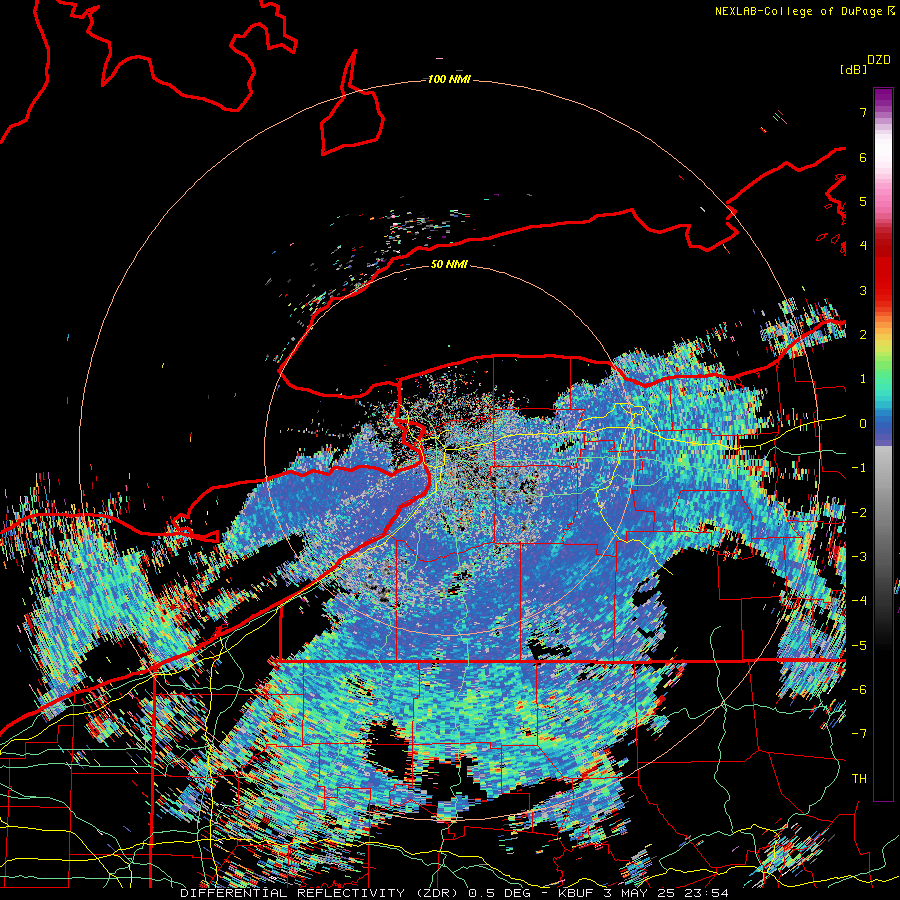Image resolution: width=900 pixels, height=900 pixels.
Task: Click the 4 value on the color scale
Action: 863,246
